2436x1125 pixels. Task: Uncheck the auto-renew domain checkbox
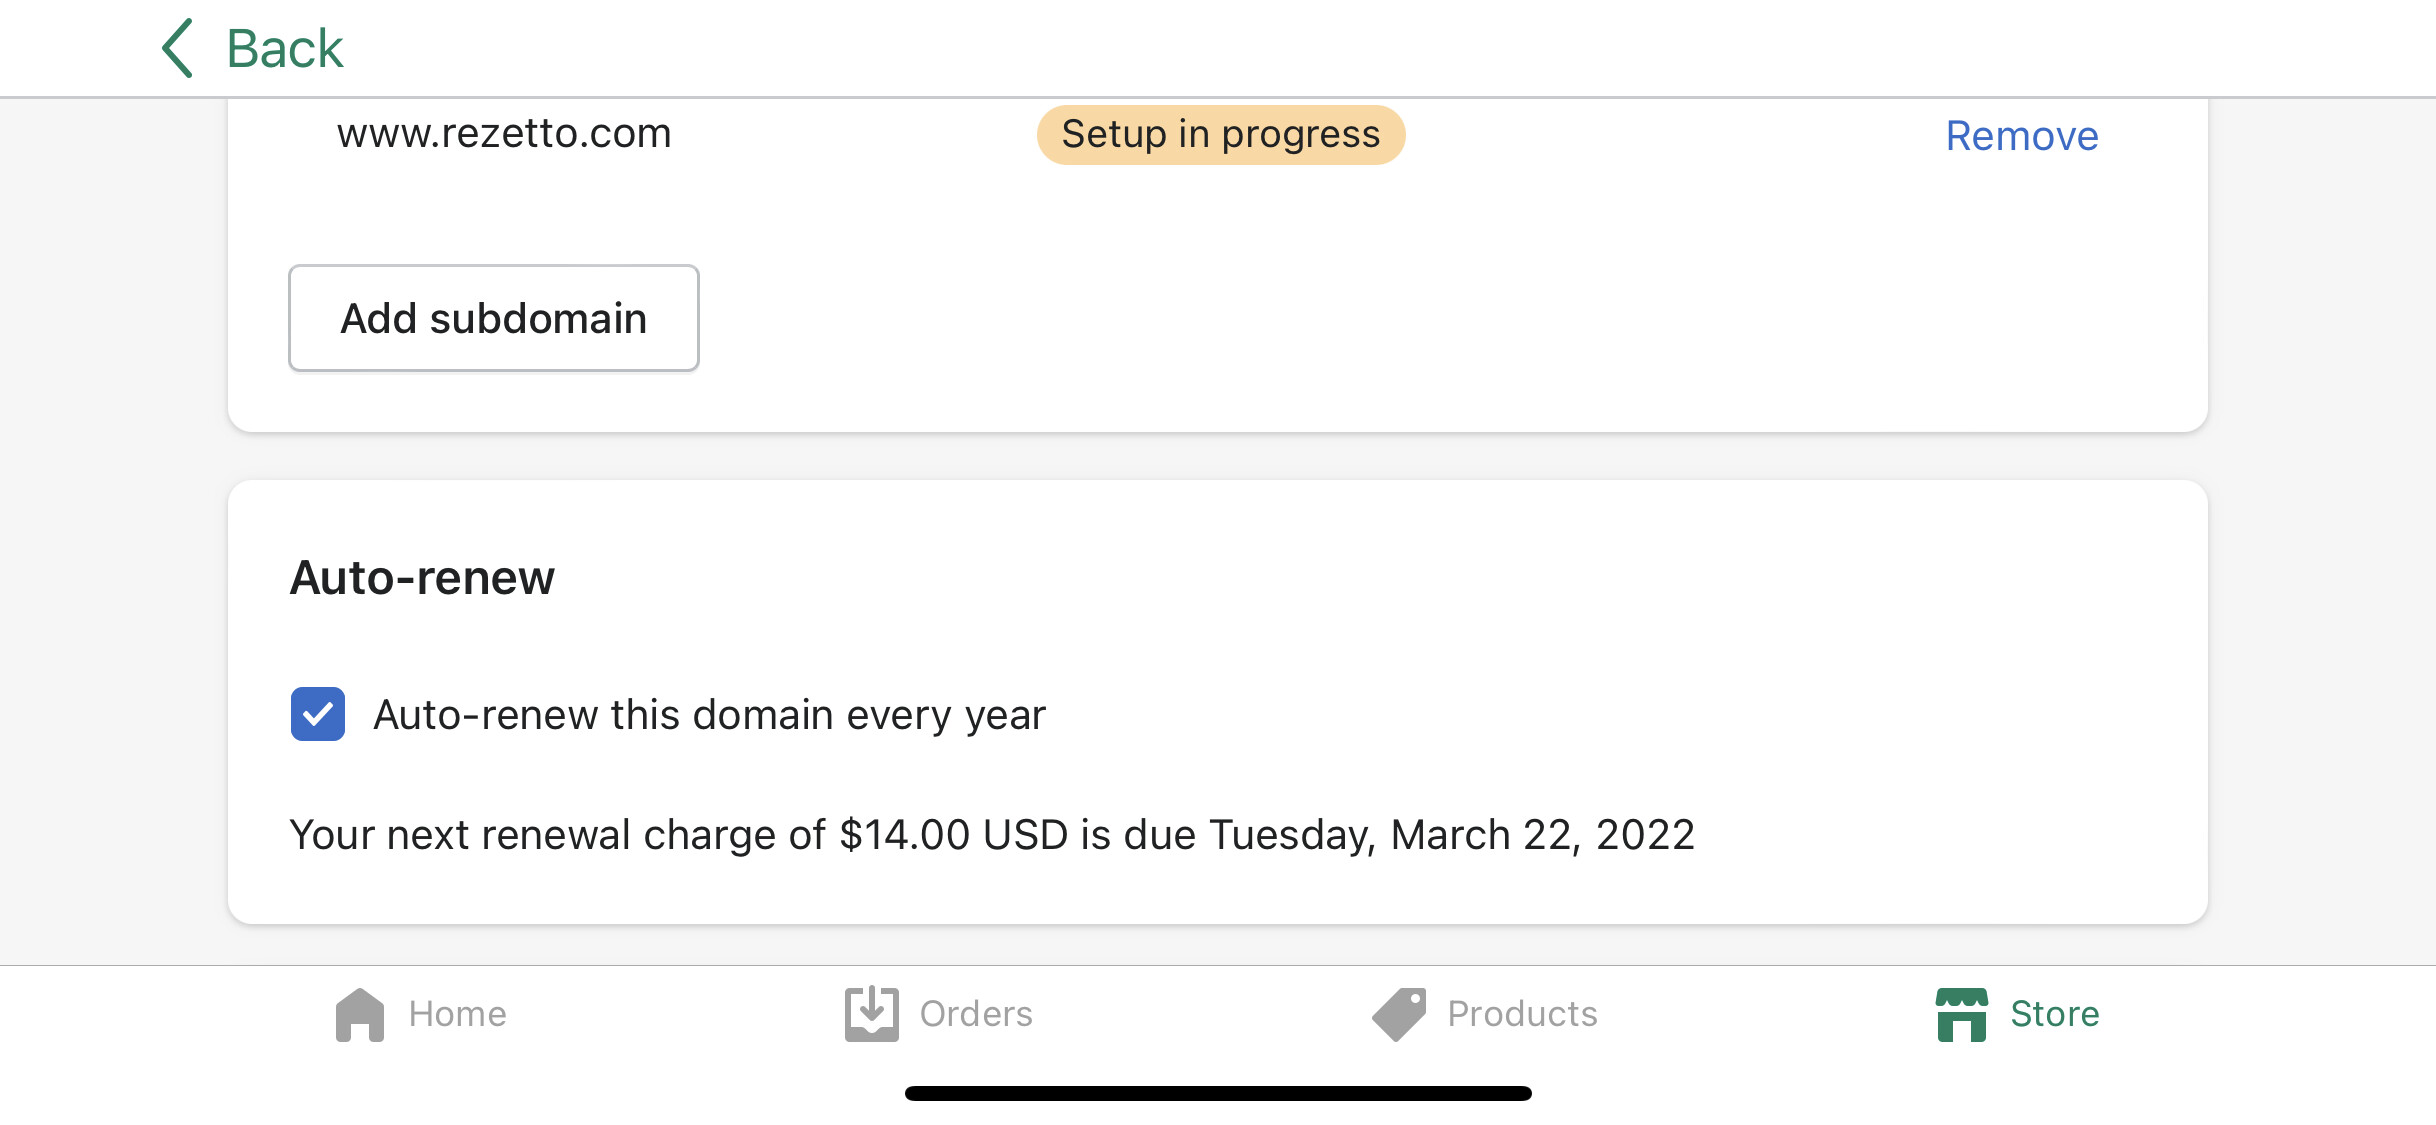(318, 714)
